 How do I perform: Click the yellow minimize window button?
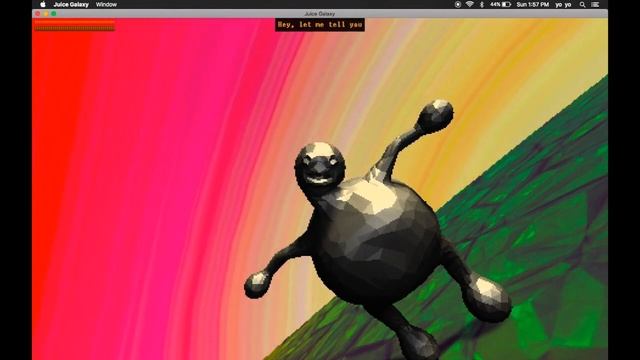tap(46, 13)
